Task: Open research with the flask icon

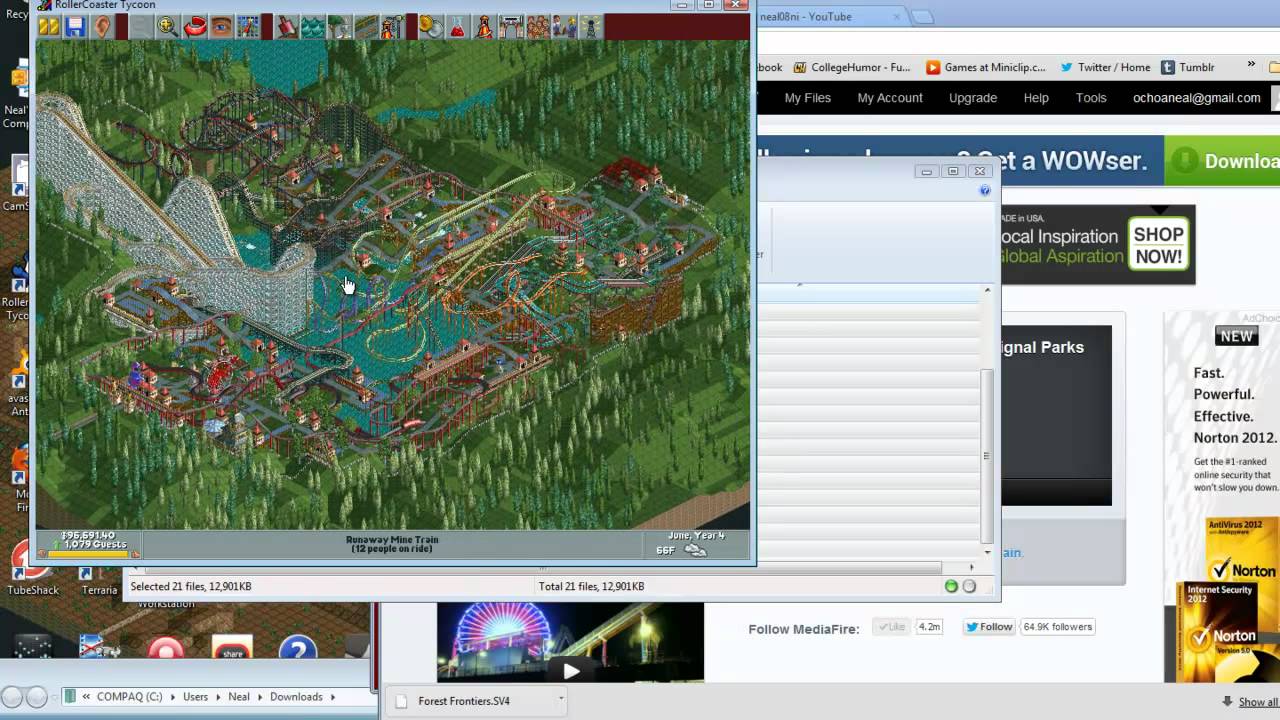Action: tap(458, 27)
